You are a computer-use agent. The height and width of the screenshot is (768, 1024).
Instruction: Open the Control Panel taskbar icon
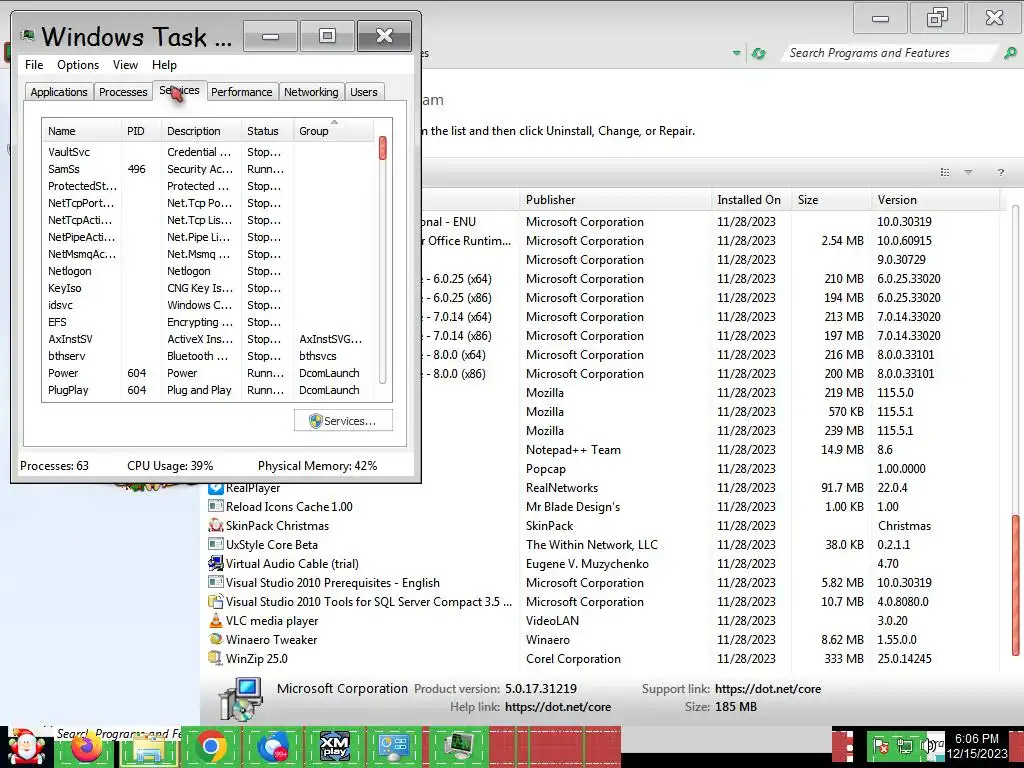tap(395, 746)
